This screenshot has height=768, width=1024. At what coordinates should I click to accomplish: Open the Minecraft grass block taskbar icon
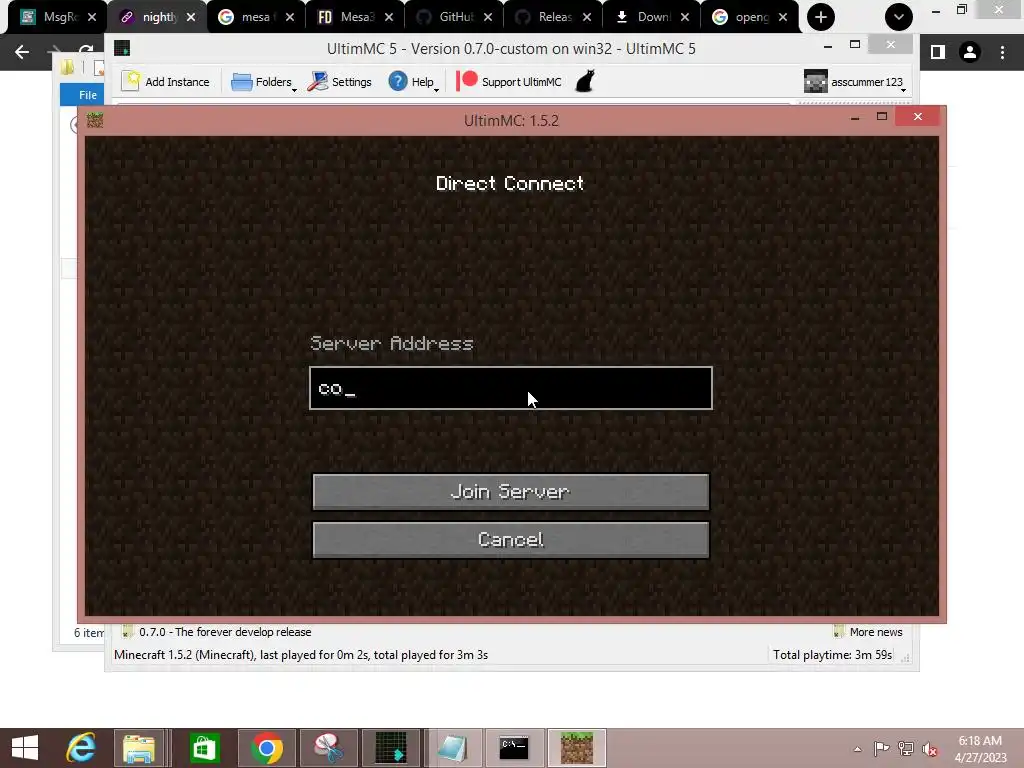(x=577, y=748)
